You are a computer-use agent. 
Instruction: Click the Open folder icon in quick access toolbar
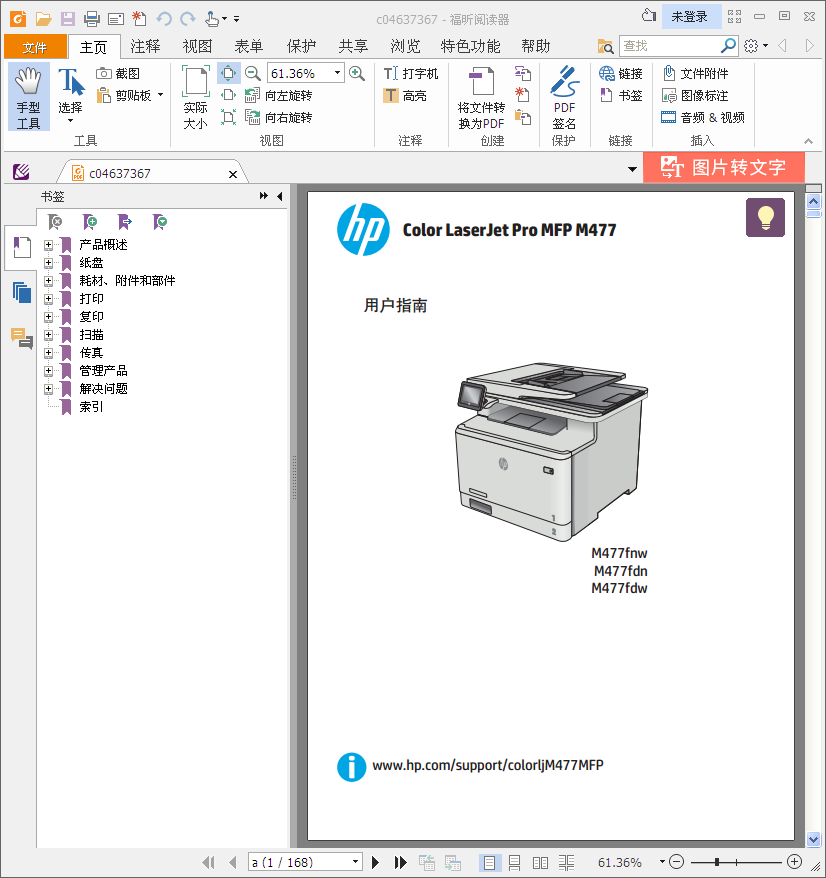pos(43,18)
